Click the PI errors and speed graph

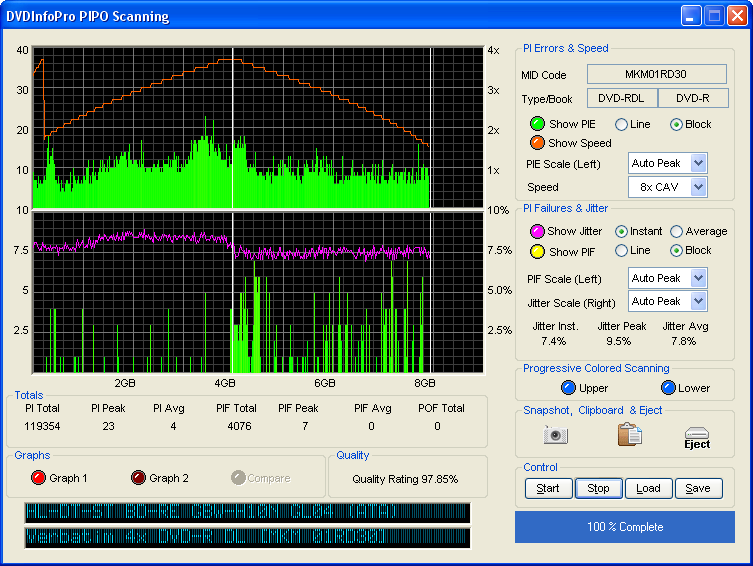pos(258,128)
